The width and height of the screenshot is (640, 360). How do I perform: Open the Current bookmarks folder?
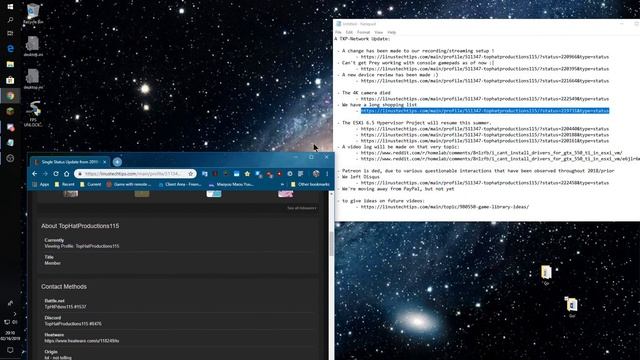coord(90,184)
